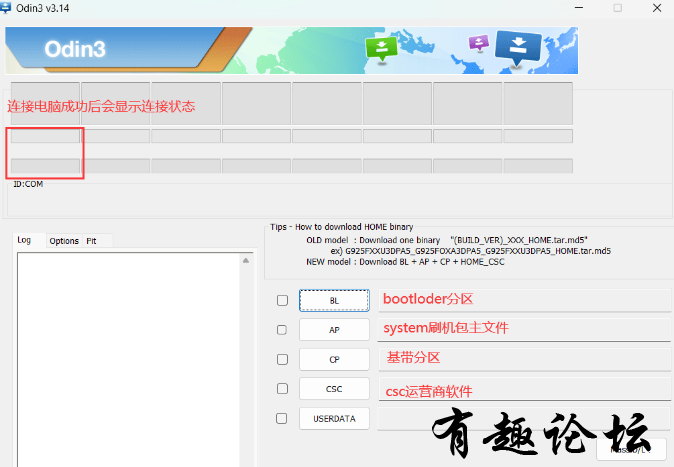
Task: Click the Odin3 app icon in title bar
Action: tap(6, 8)
